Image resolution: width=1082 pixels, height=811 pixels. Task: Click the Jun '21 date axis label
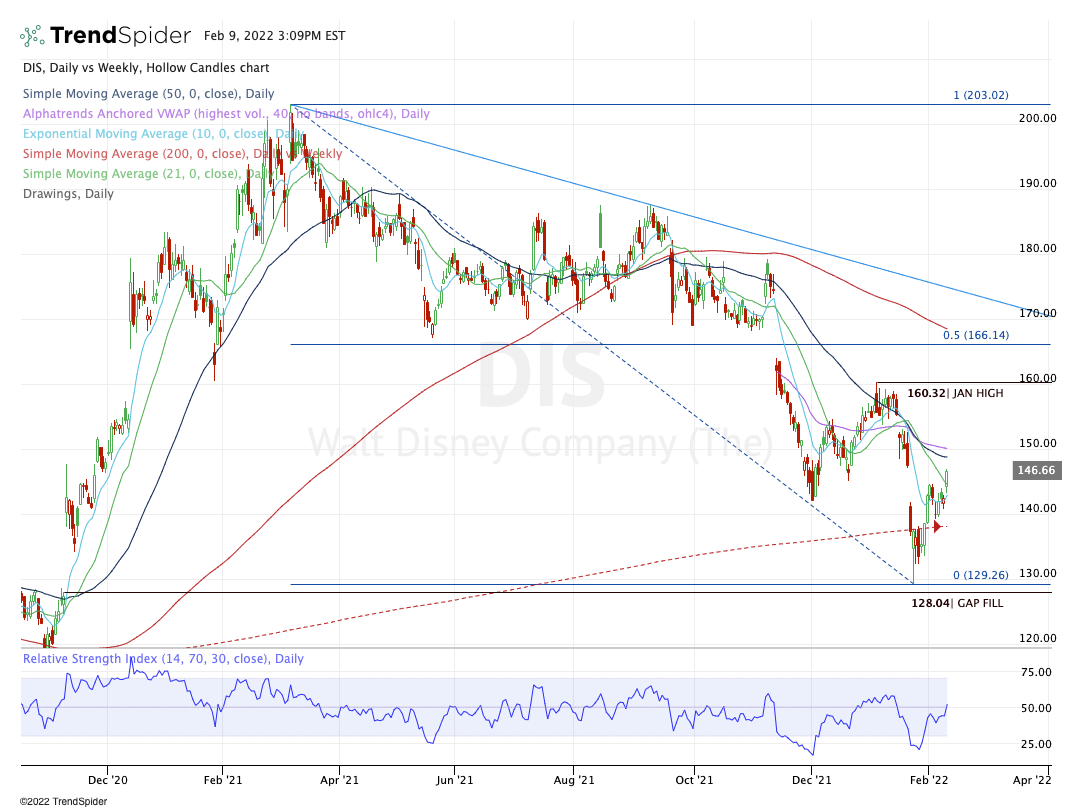click(x=455, y=780)
